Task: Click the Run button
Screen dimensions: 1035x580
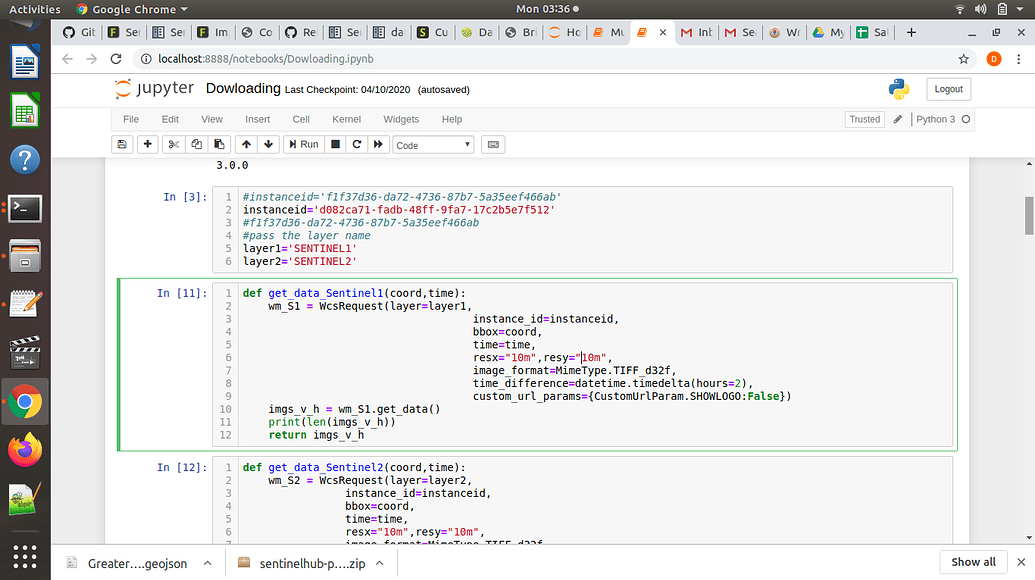Action: [x=303, y=145]
